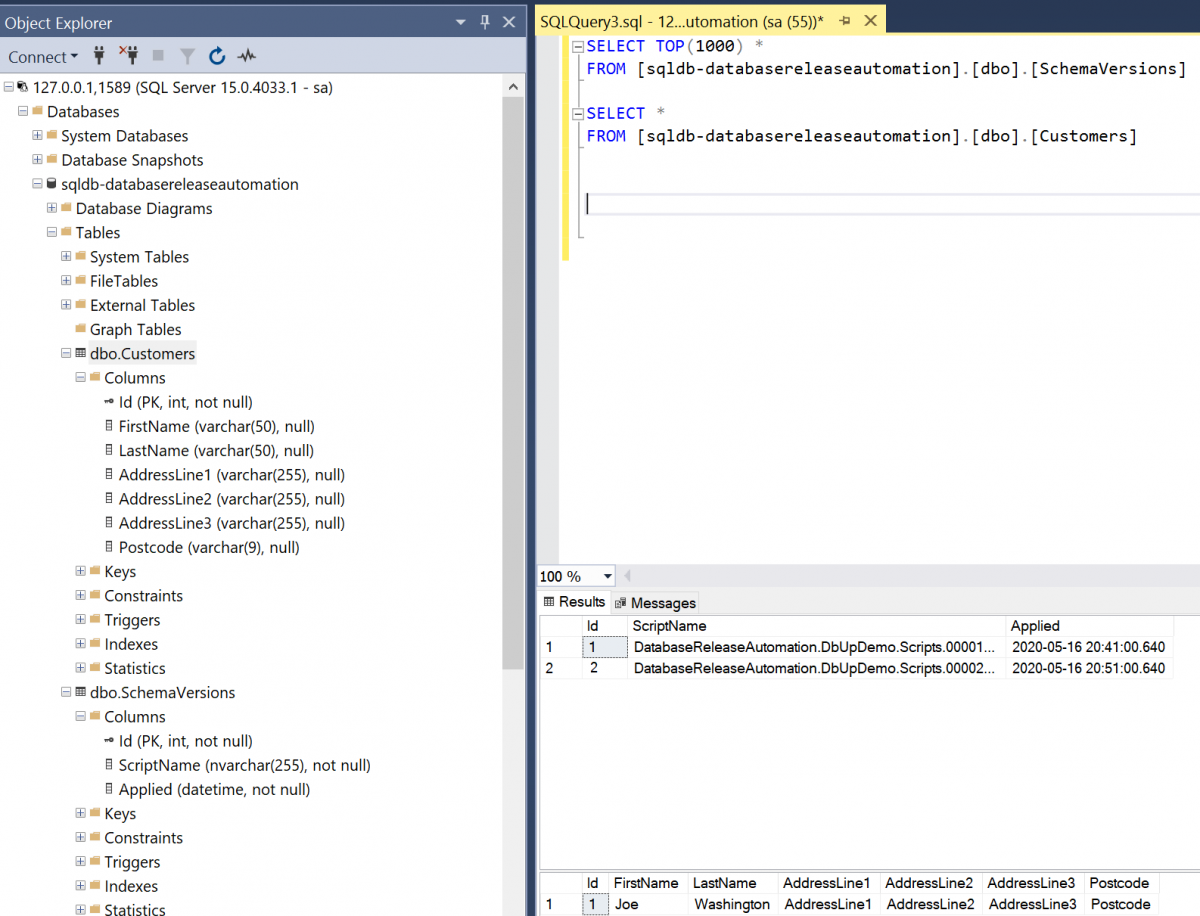Expand the System Databases node
The height and width of the screenshot is (916, 1200).
36,135
